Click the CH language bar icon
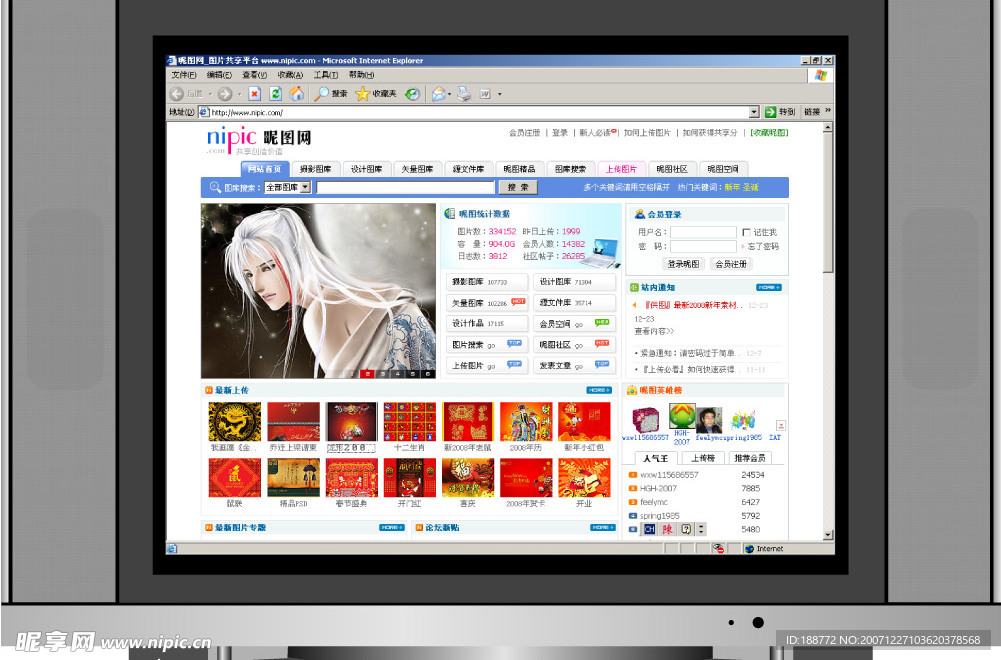This screenshot has width=1001, height=660. (650, 529)
